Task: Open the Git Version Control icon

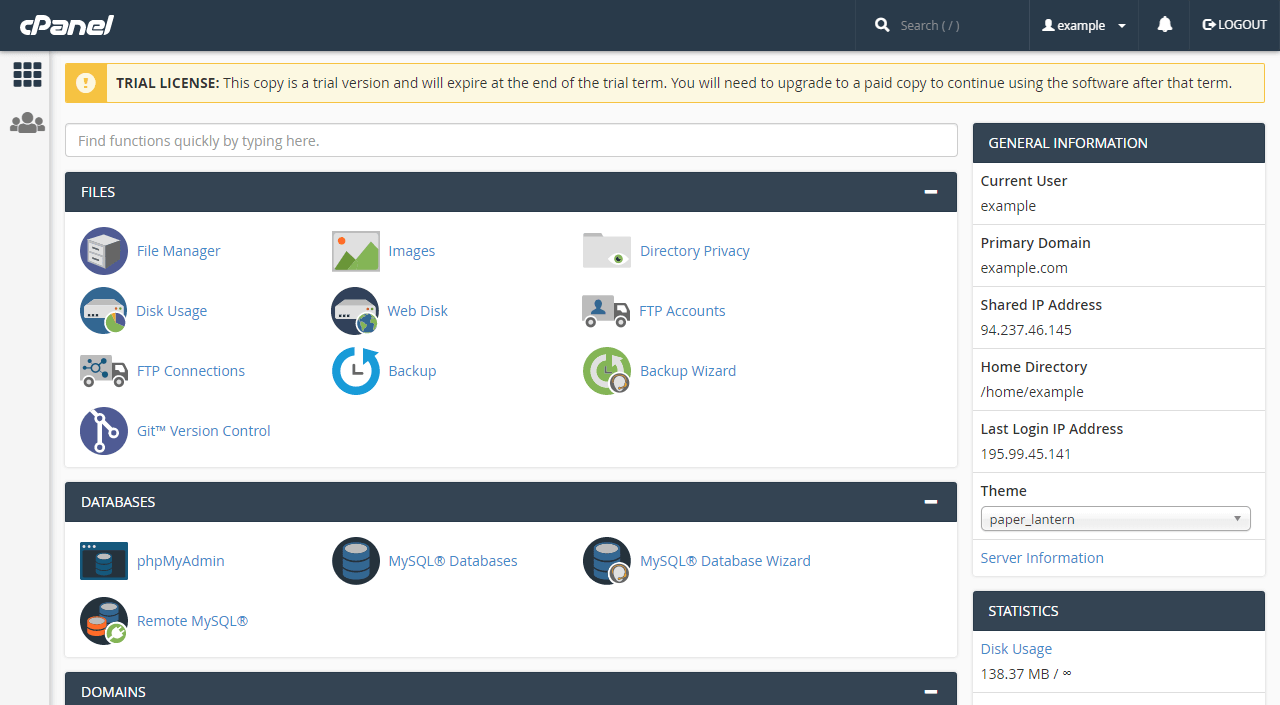Action: [104, 431]
